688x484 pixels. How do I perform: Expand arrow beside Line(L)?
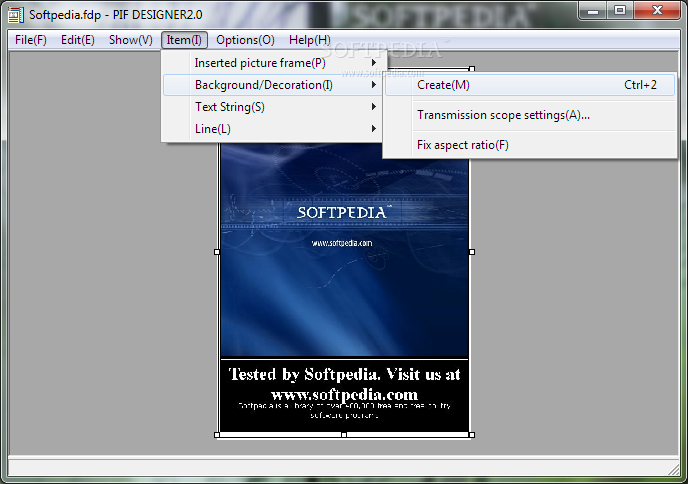374,129
